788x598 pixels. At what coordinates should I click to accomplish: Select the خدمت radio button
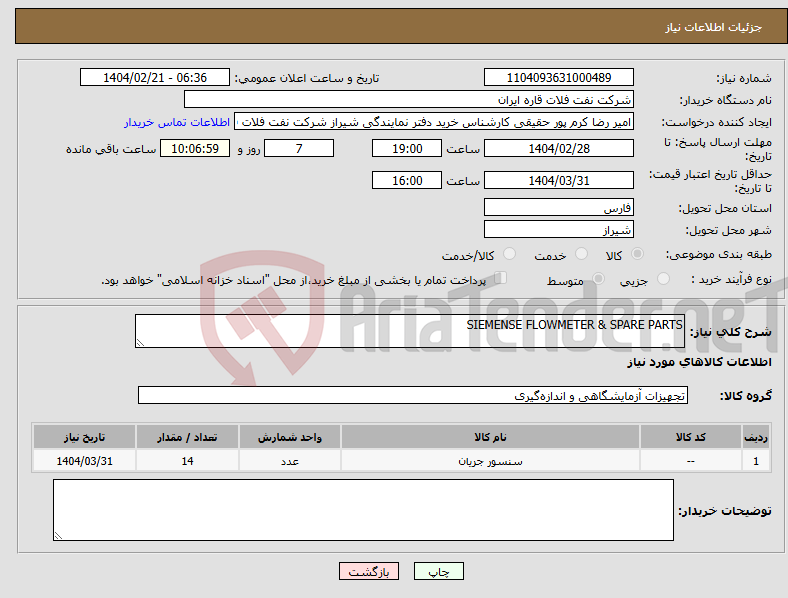pyautogui.click(x=581, y=254)
